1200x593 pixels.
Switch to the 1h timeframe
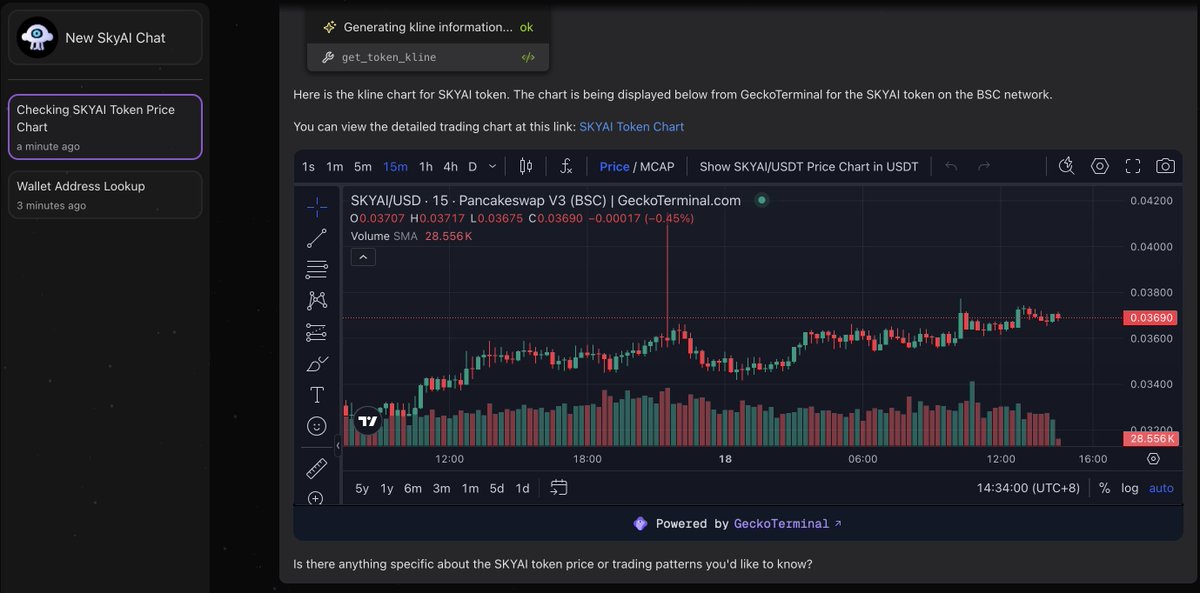point(426,166)
